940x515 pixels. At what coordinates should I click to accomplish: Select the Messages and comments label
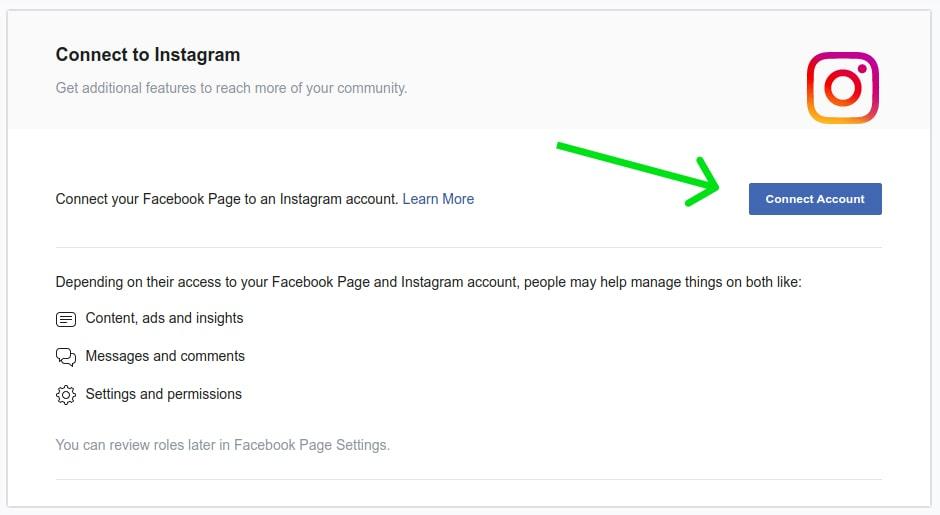[165, 356]
